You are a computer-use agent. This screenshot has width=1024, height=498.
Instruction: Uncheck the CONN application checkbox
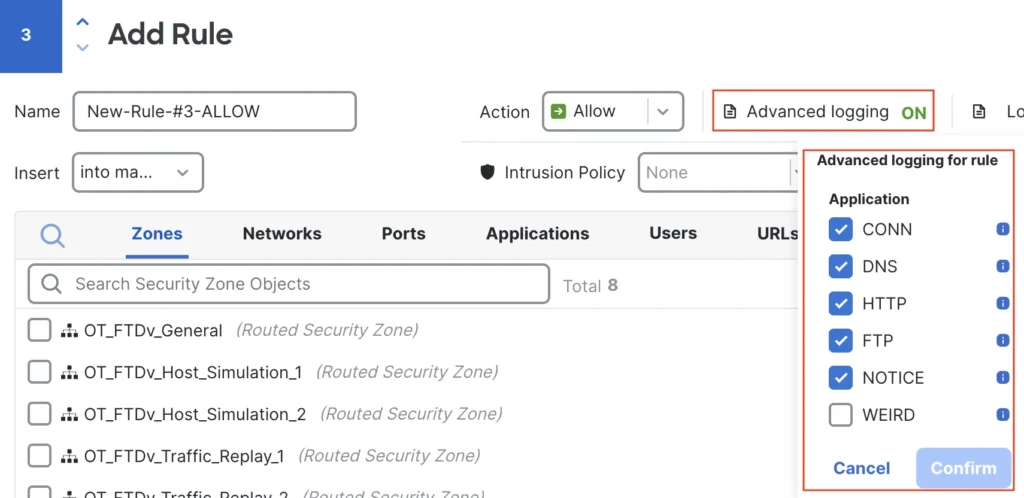tap(840, 230)
